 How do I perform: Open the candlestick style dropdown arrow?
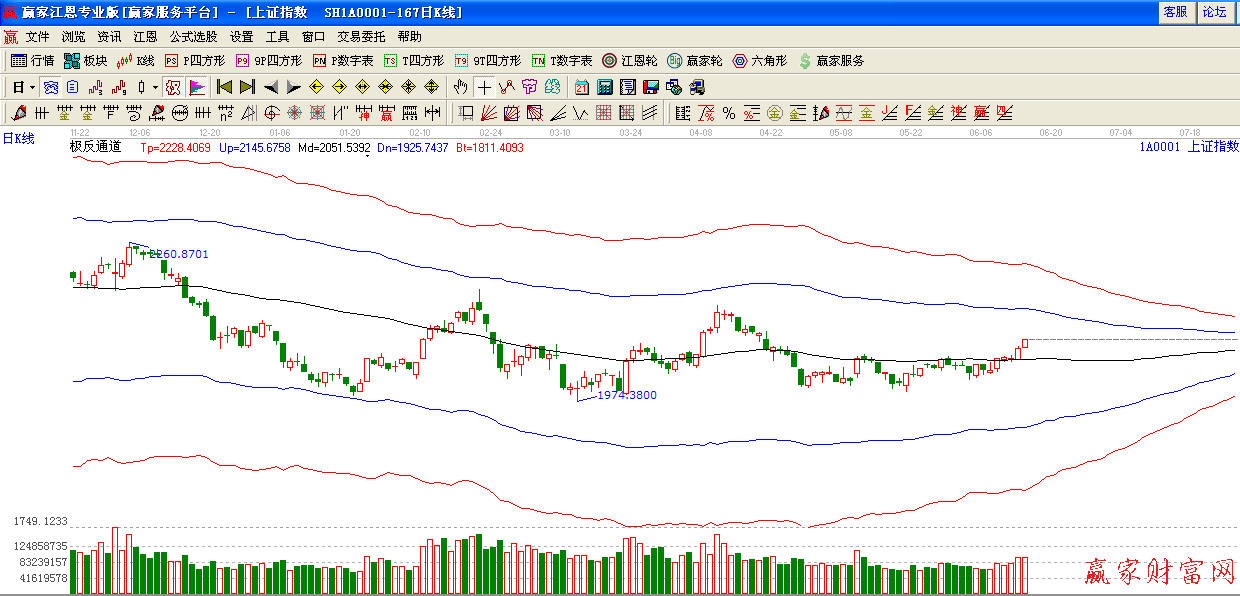155,87
